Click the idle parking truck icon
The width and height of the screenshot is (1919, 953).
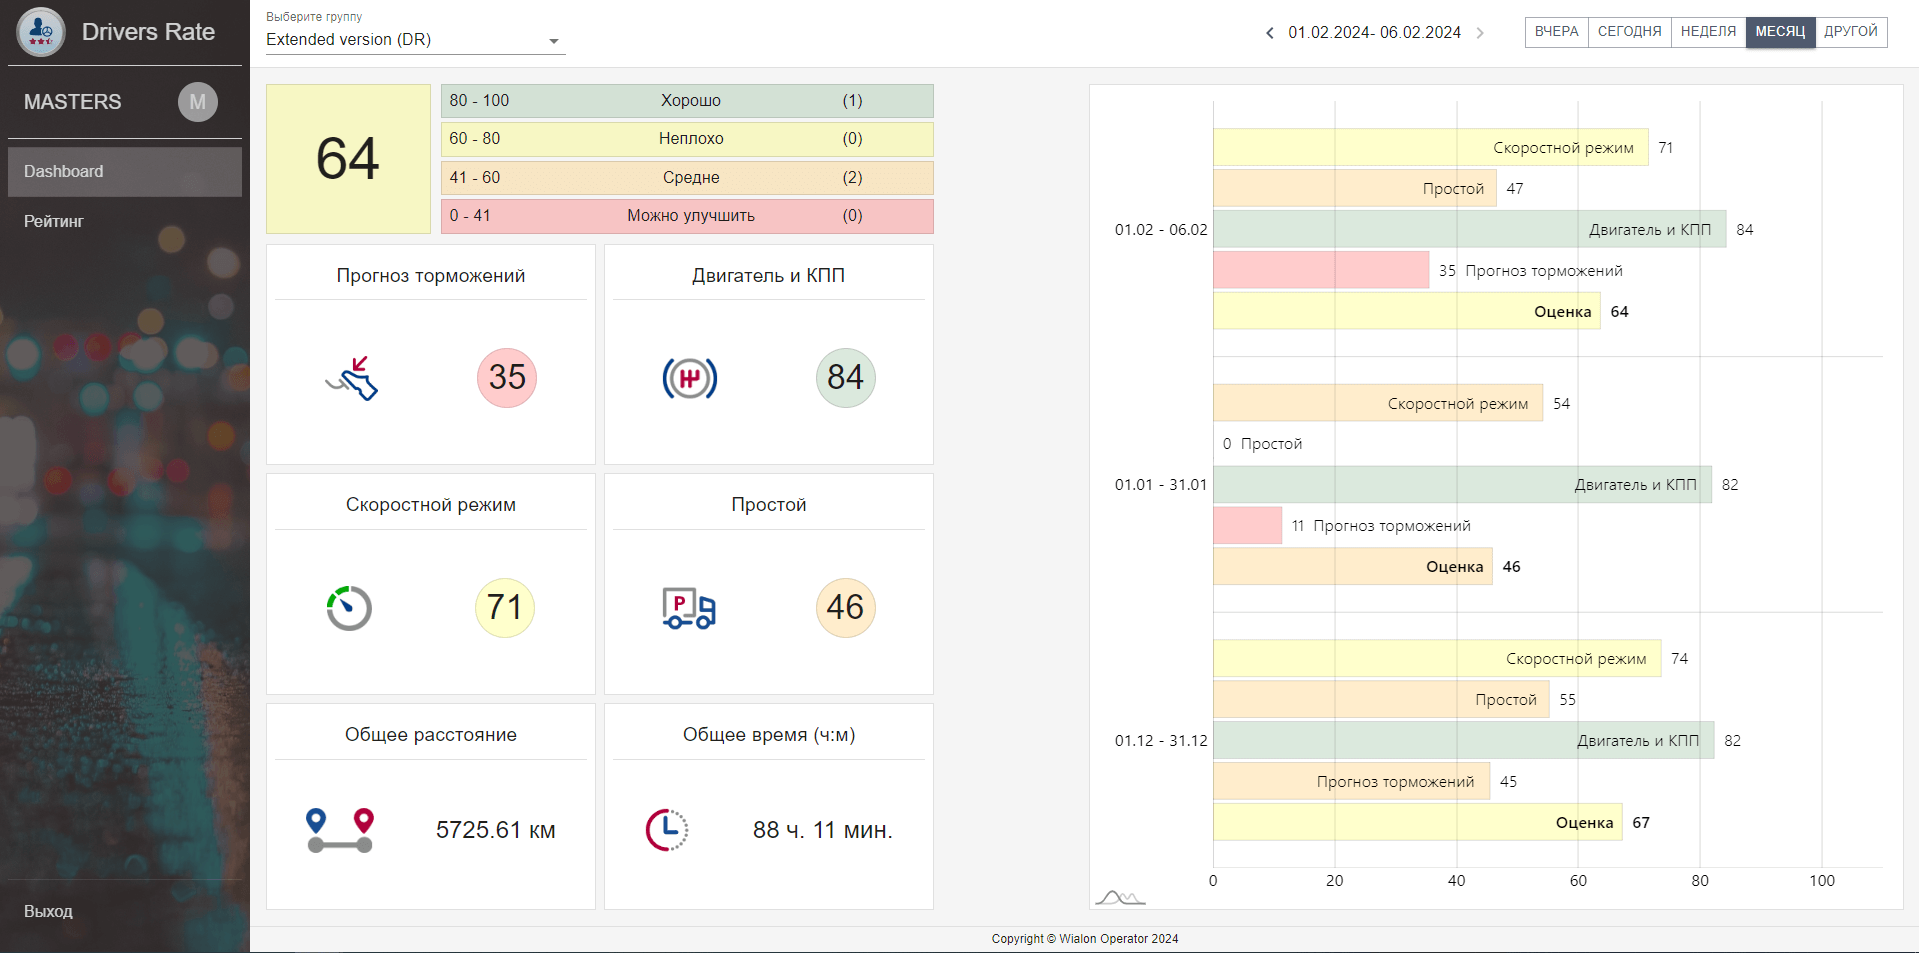point(689,608)
